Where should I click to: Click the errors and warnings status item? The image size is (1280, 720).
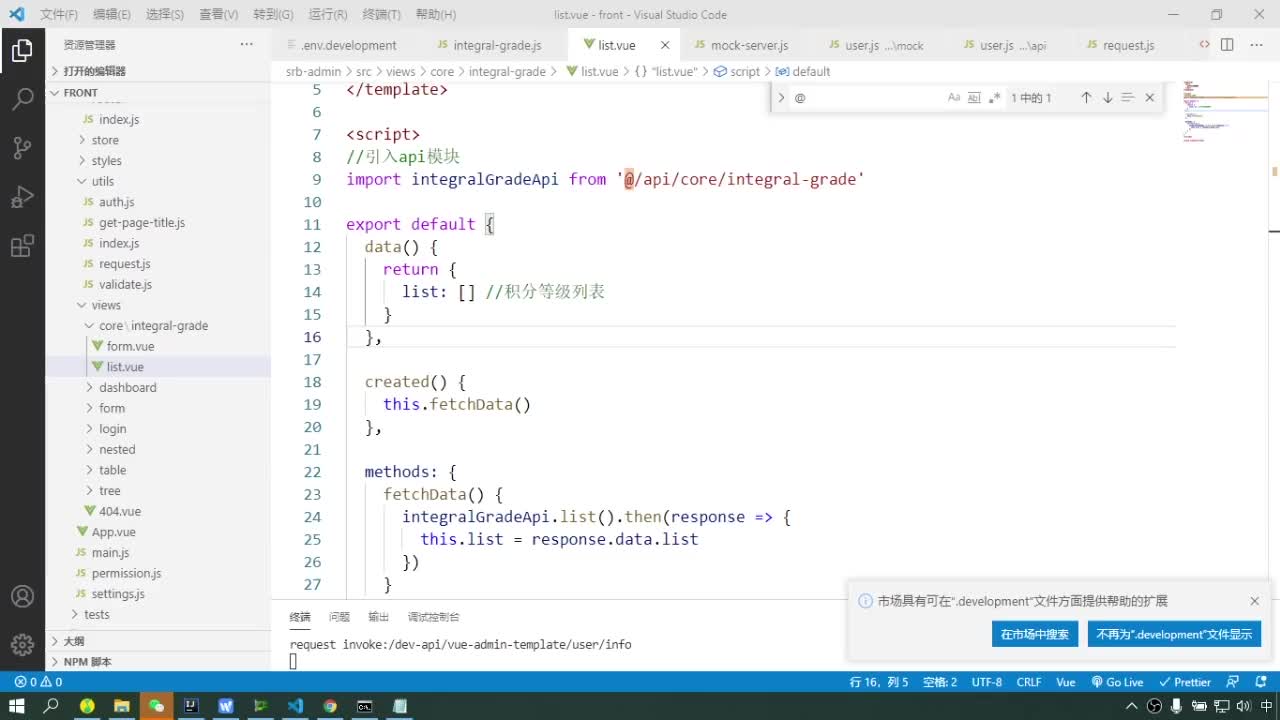coord(38,682)
